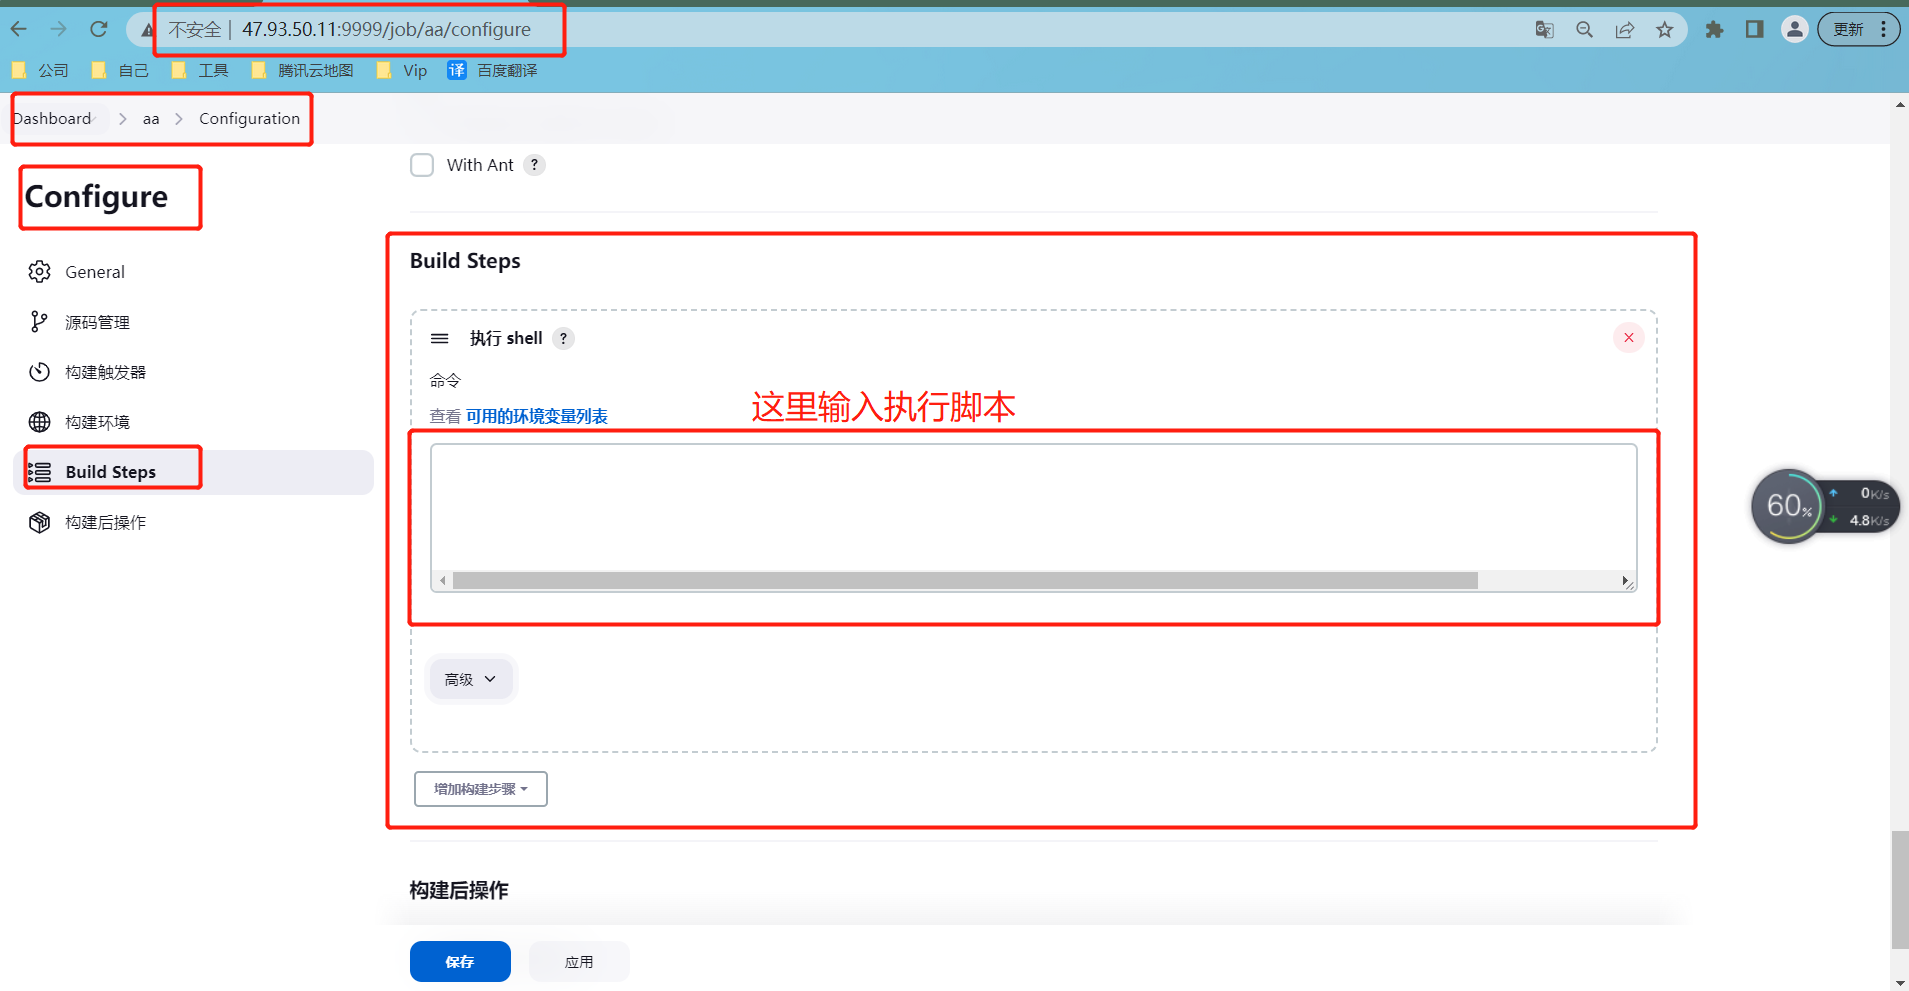
Task: Open the 可用的环境变量列表 link
Action: click(x=537, y=416)
